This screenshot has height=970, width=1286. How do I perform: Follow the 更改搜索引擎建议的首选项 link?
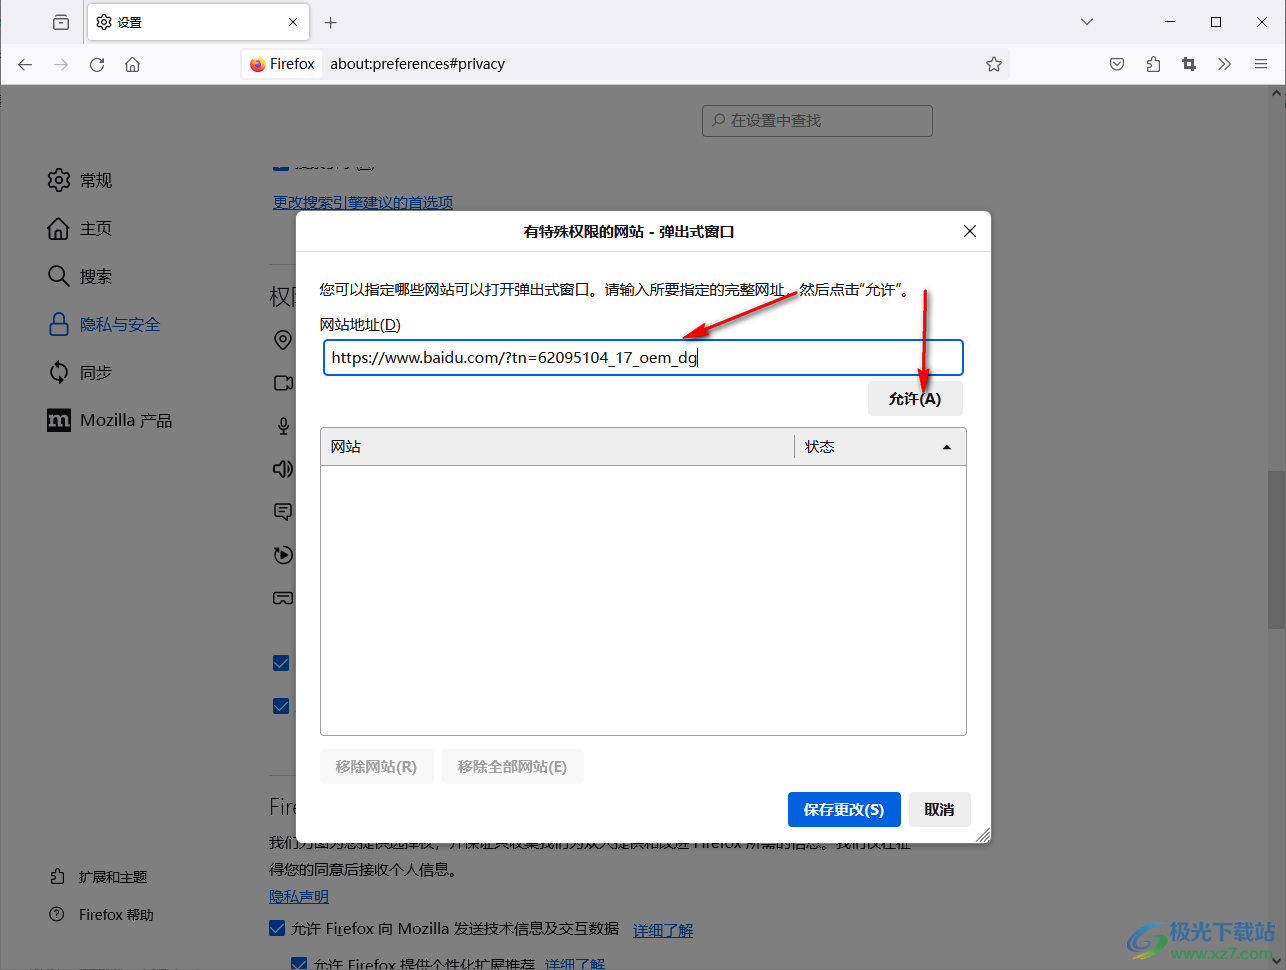click(363, 202)
